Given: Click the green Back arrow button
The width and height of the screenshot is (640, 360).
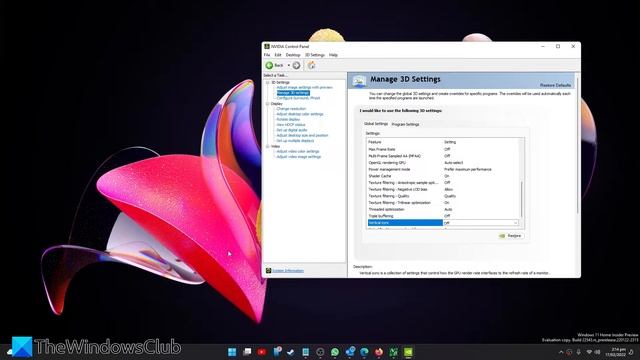Looking at the screenshot, I should [269, 65].
